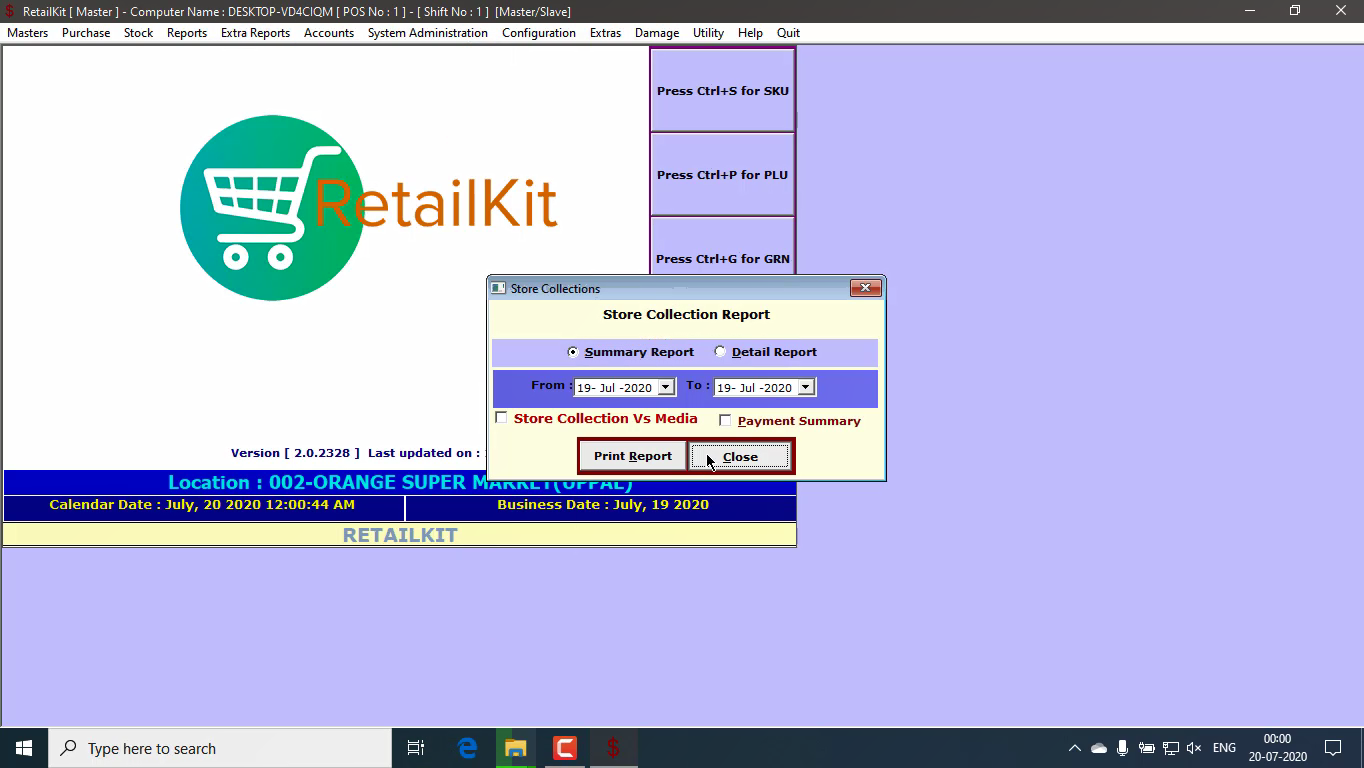Open the Stock menu
1364x768 pixels.
point(138,33)
